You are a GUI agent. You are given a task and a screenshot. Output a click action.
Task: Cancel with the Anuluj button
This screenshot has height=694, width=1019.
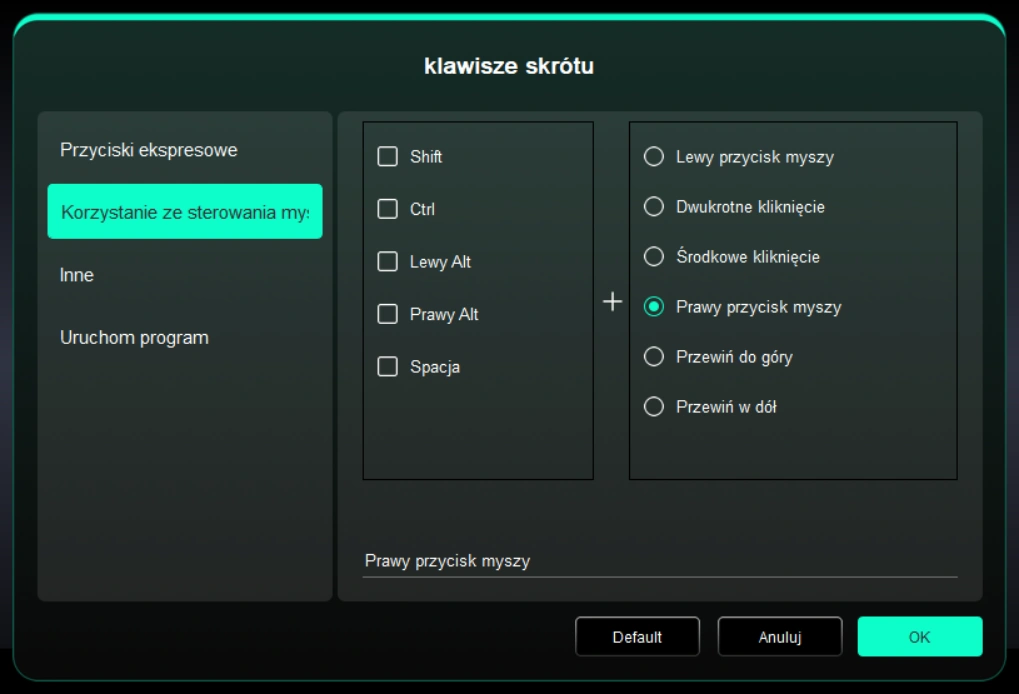click(x=780, y=637)
